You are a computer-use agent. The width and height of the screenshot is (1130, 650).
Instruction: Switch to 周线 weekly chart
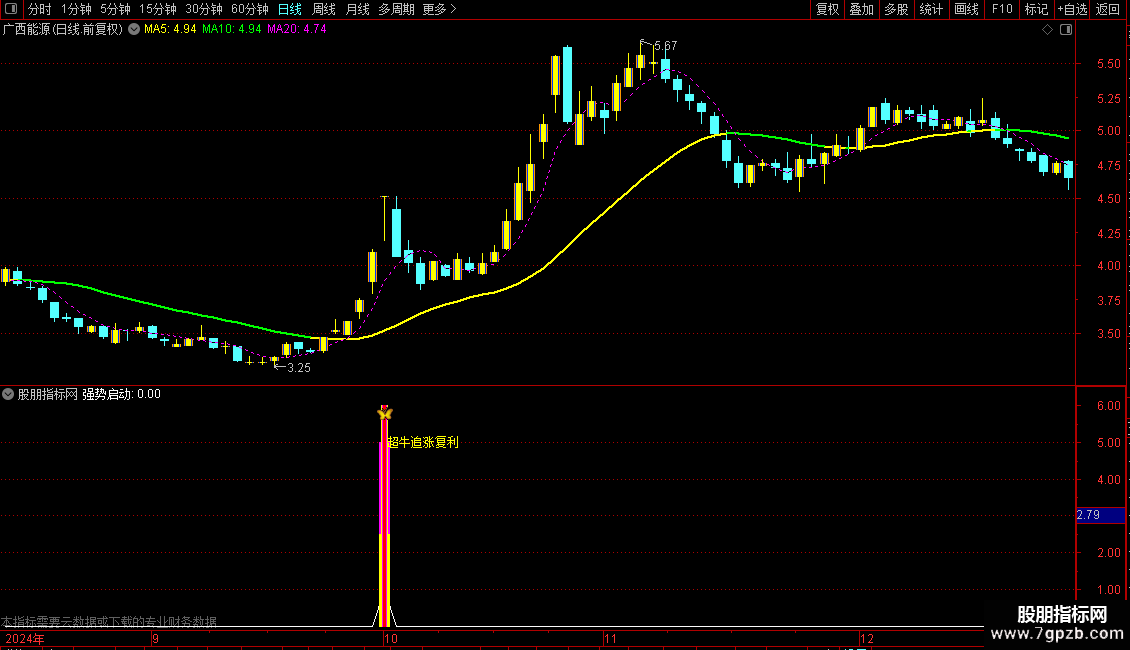point(324,9)
